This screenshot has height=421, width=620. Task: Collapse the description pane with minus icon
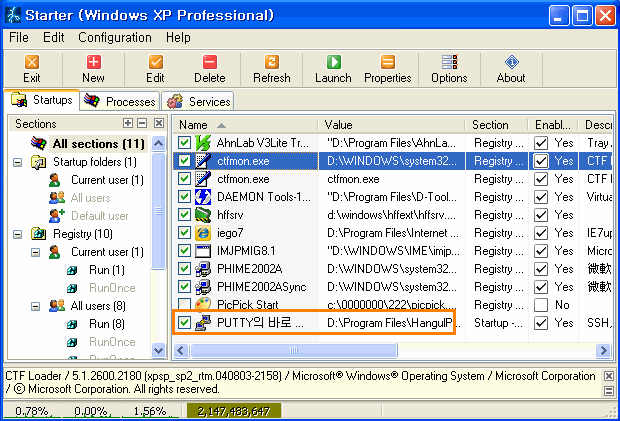tap(609, 391)
